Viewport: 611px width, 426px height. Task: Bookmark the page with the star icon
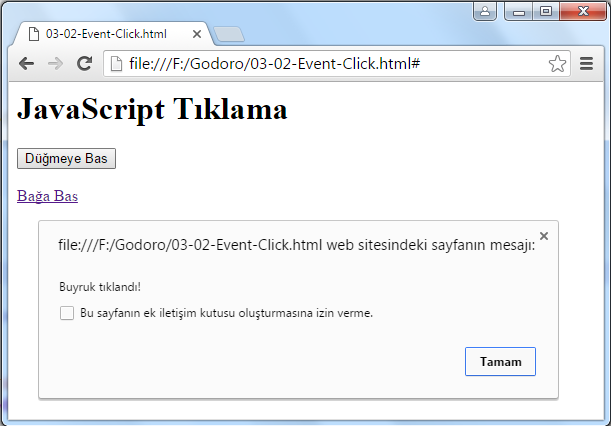(557, 64)
